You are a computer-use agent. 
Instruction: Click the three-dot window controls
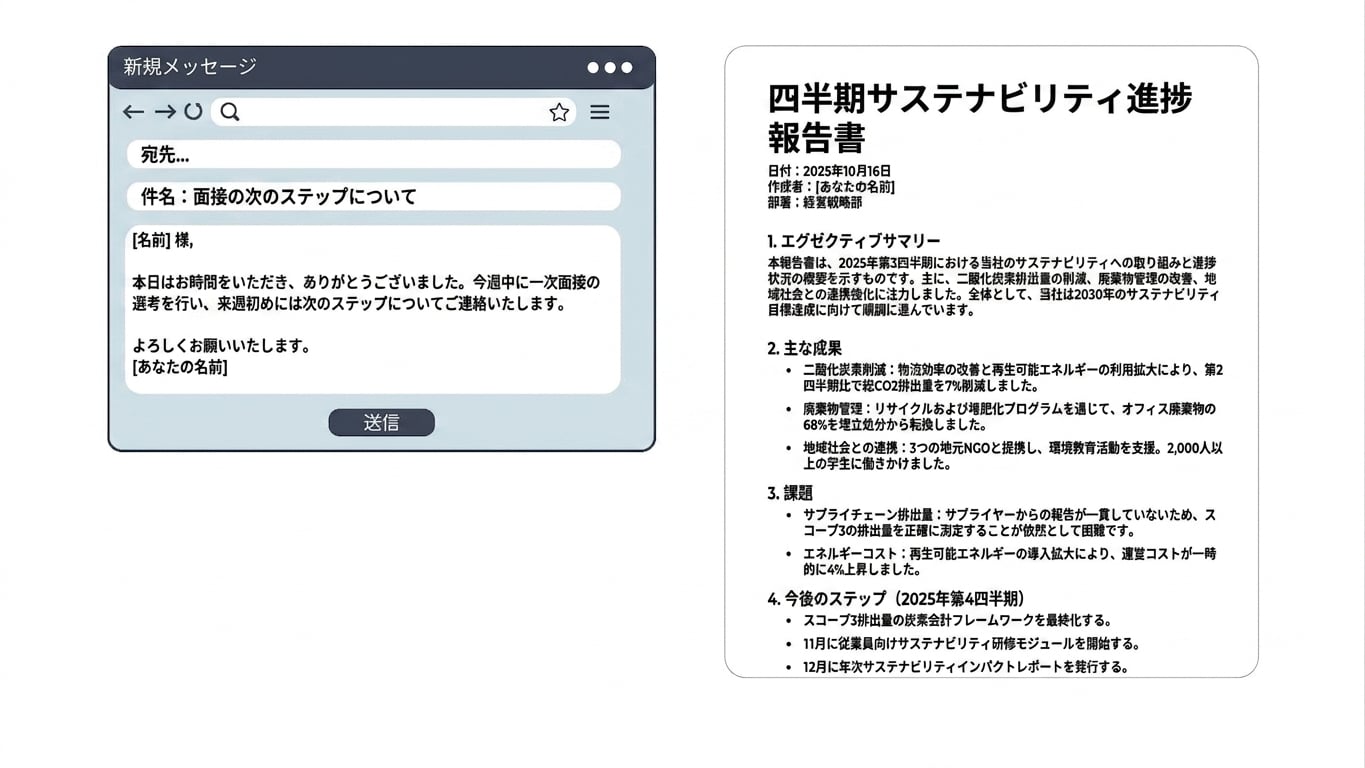(610, 68)
